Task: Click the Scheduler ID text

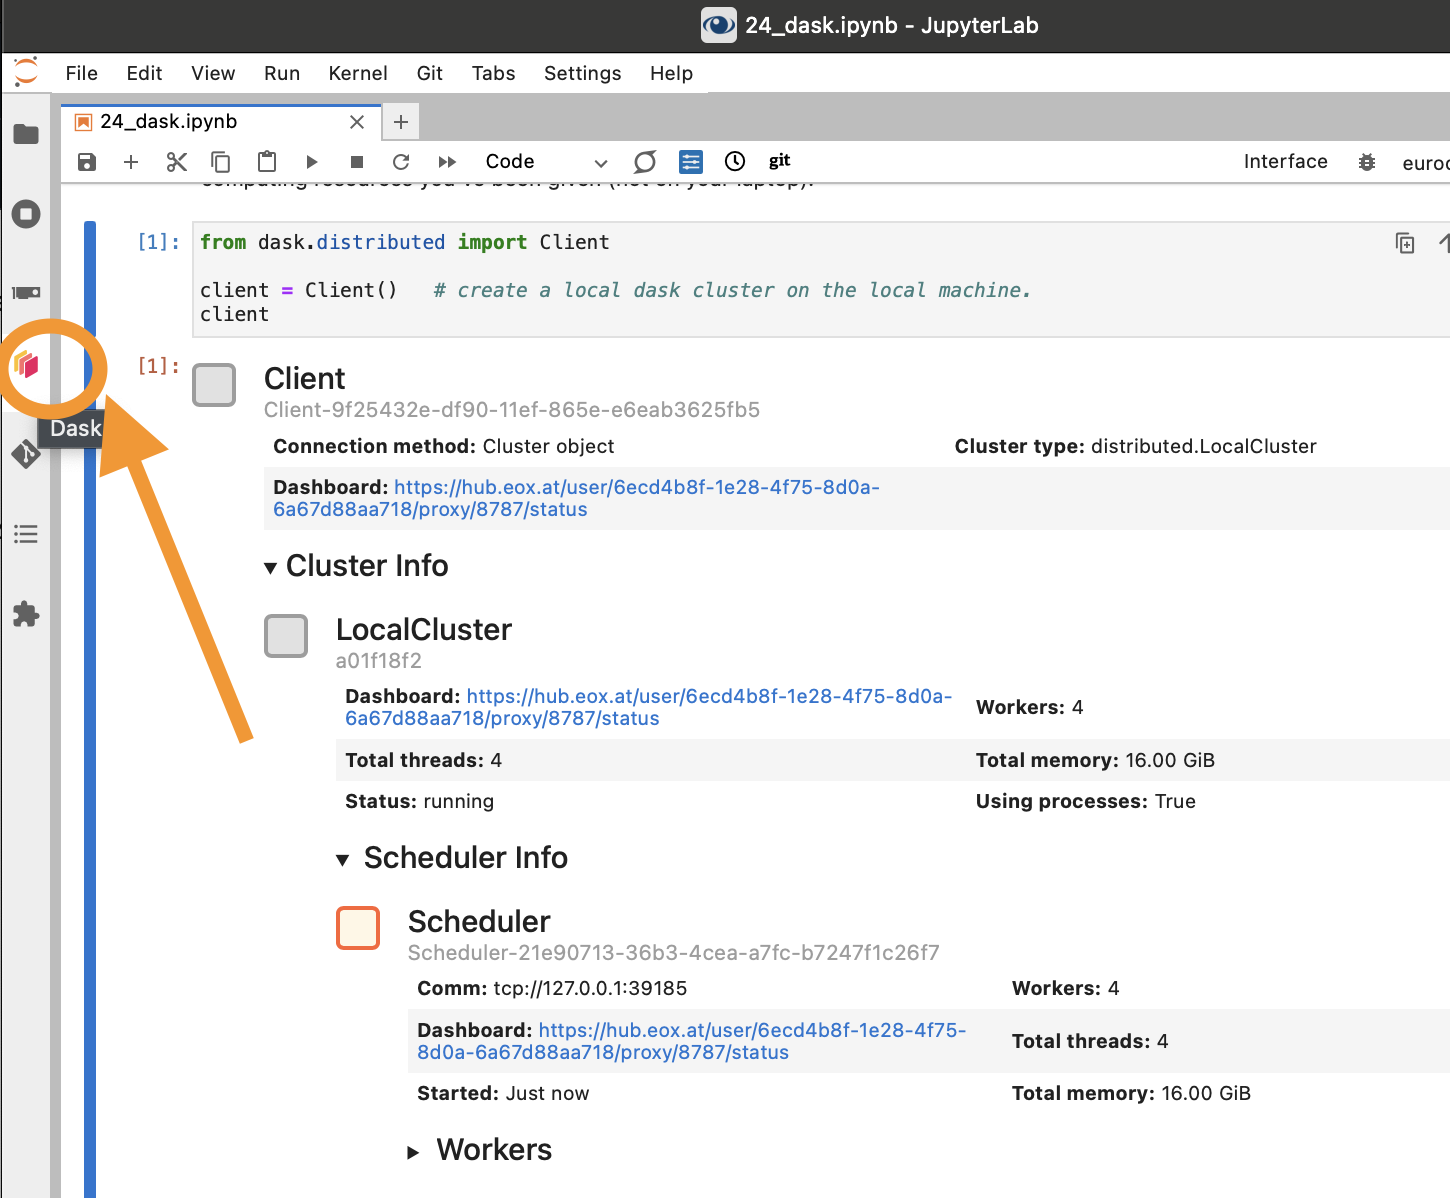Action: [x=674, y=953]
